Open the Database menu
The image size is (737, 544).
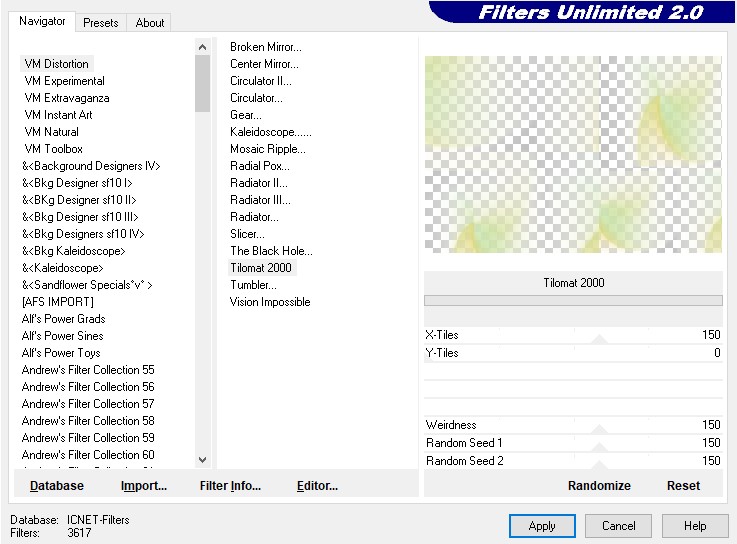point(57,486)
